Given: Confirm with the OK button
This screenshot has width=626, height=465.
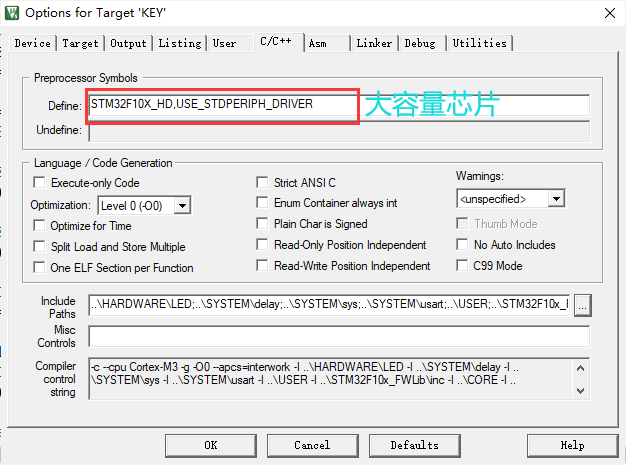Looking at the screenshot, I should [211, 445].
